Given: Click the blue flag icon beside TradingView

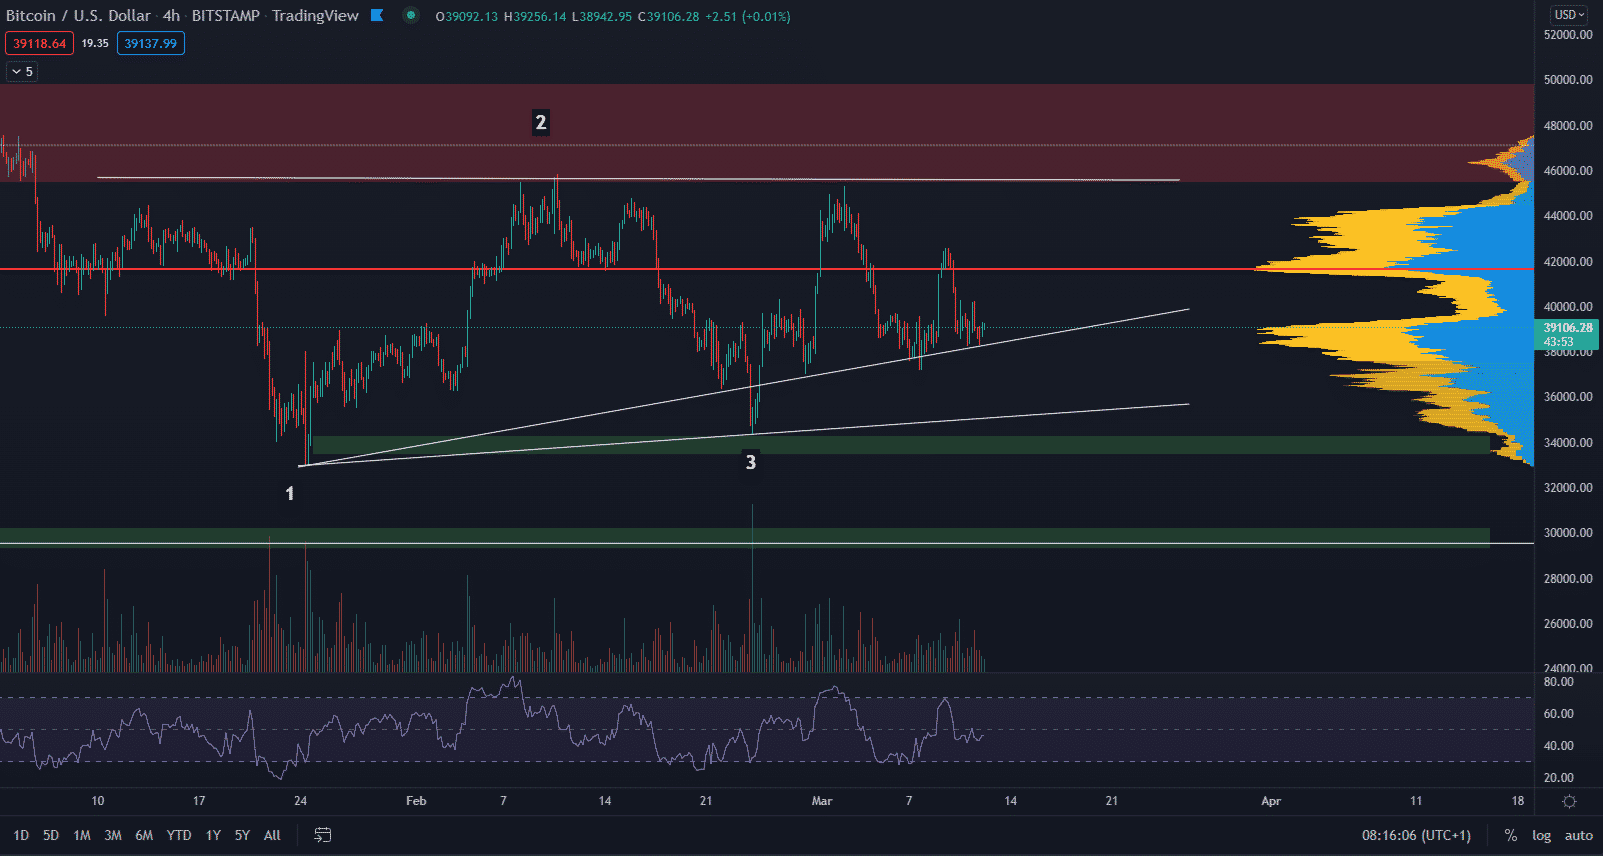Looking at the screenshot, I should (x=377, y=15).
